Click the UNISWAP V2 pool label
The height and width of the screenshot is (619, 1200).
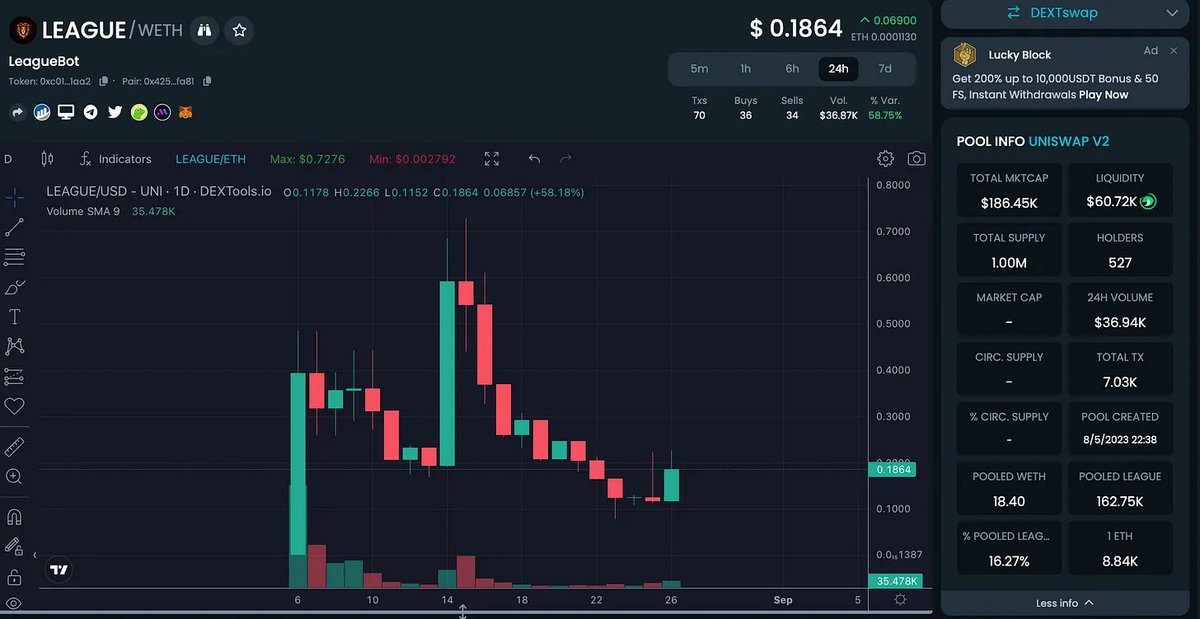tap(1069, 142)
